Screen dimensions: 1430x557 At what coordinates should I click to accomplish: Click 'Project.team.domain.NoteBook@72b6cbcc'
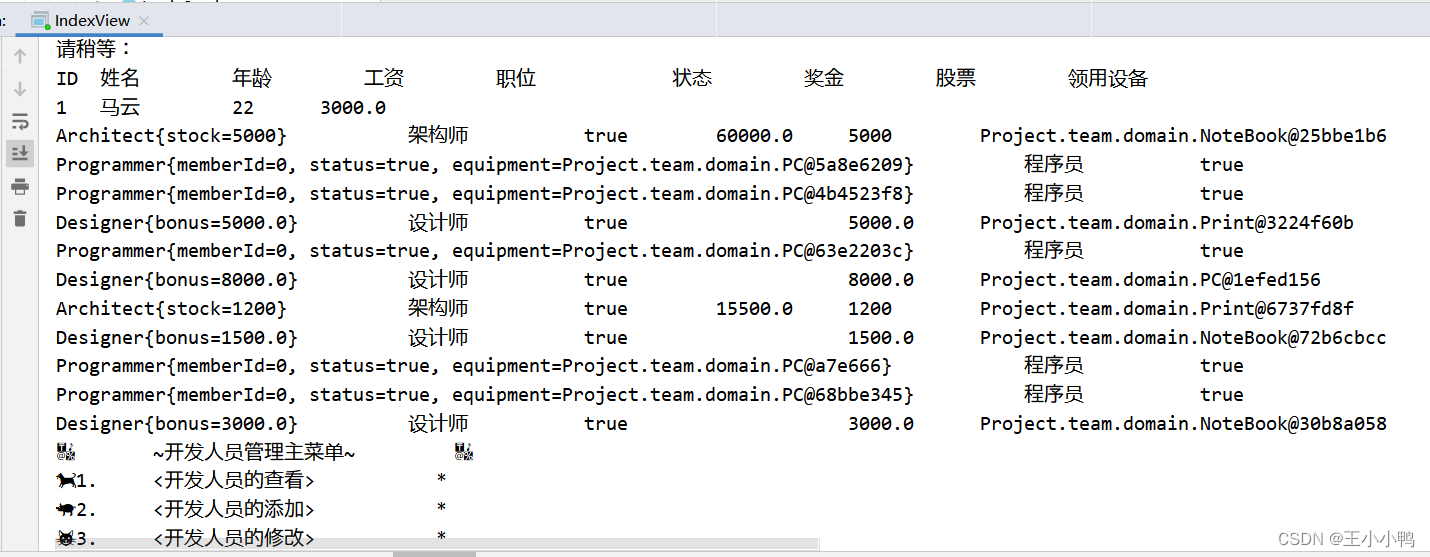coord(1183,338)
